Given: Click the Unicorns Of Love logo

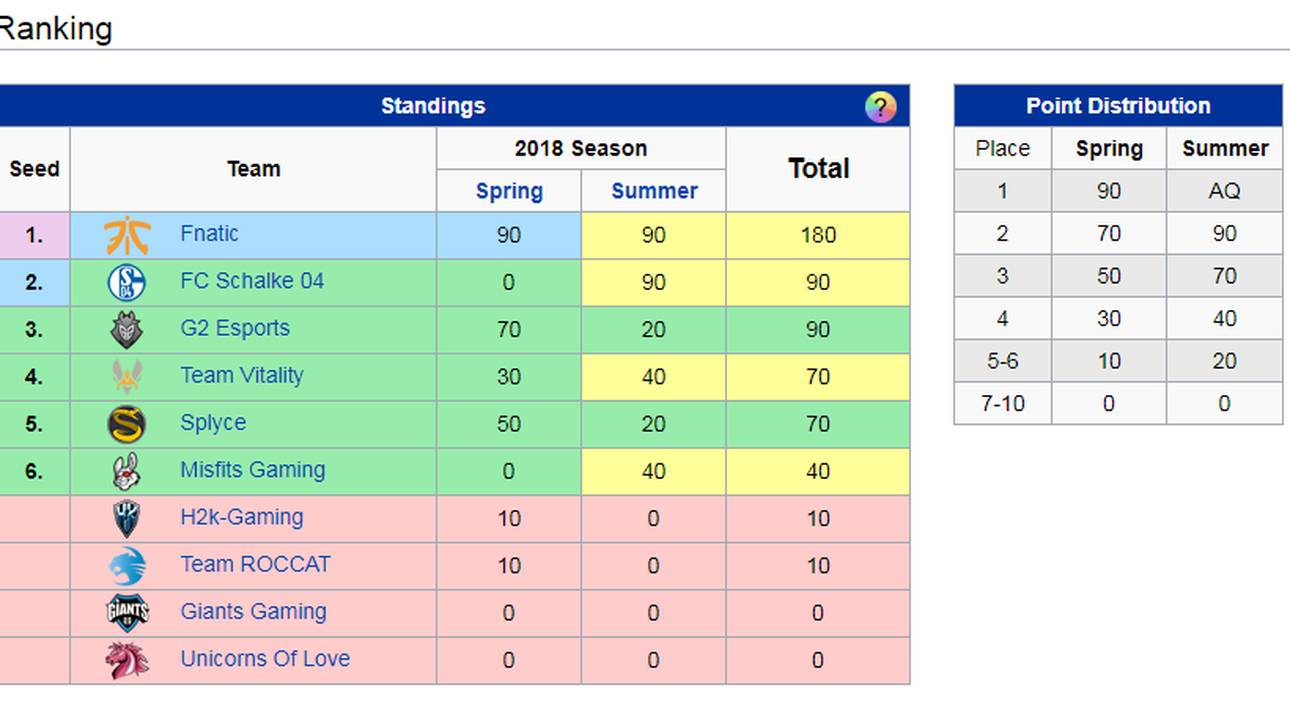Looking at the screenshot, I should coord(126,660).
